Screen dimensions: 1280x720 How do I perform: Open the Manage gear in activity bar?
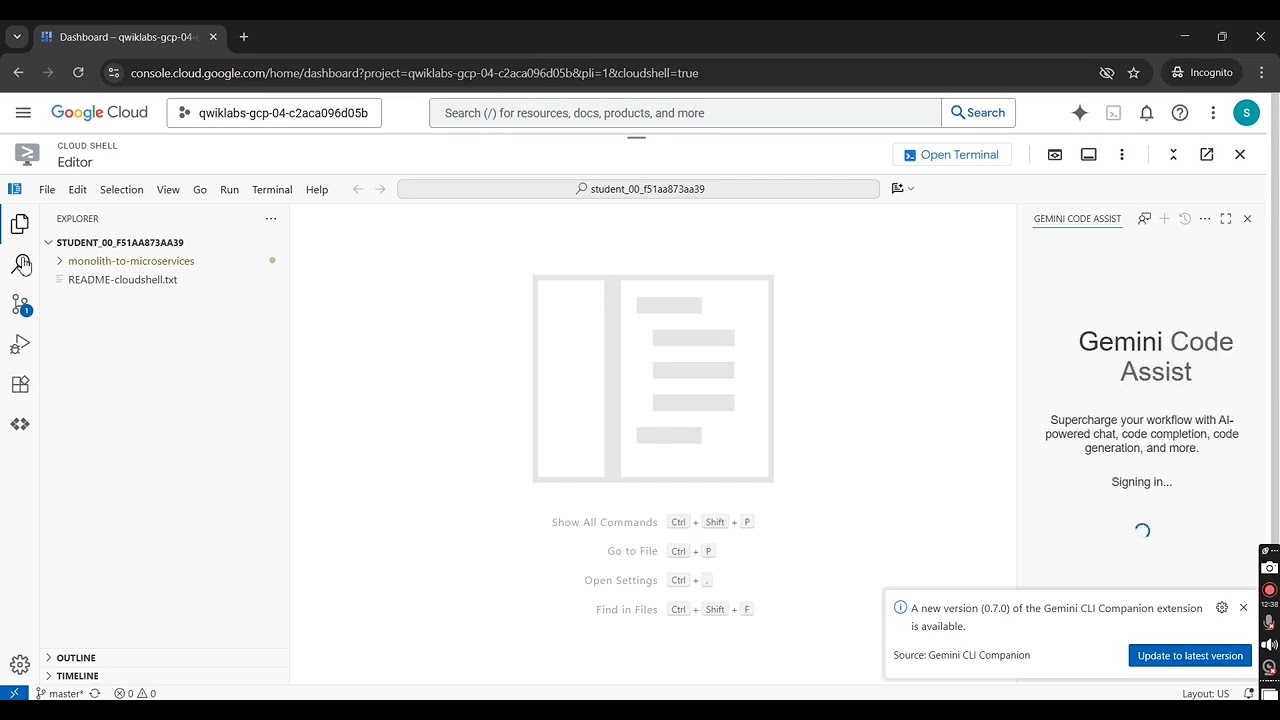(19, 664)
